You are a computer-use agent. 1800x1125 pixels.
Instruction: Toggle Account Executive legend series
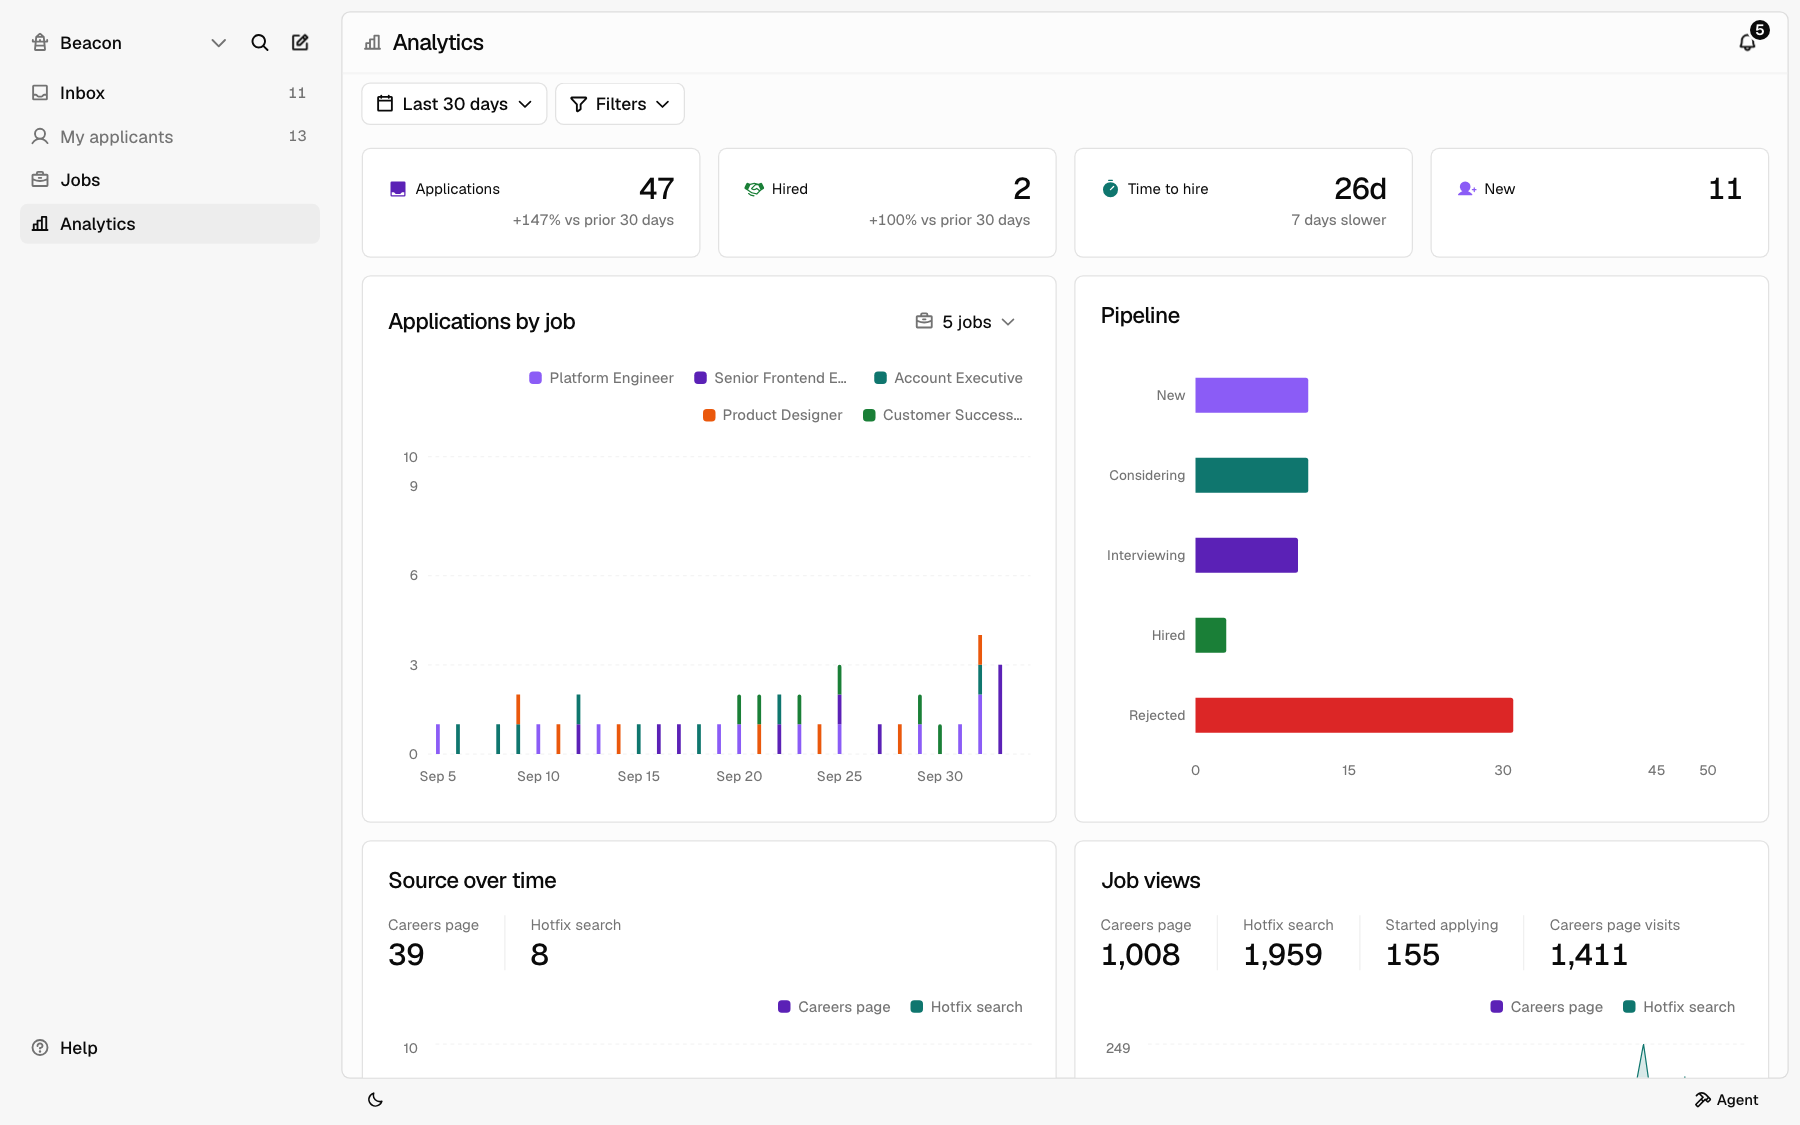tap(948, 378)
